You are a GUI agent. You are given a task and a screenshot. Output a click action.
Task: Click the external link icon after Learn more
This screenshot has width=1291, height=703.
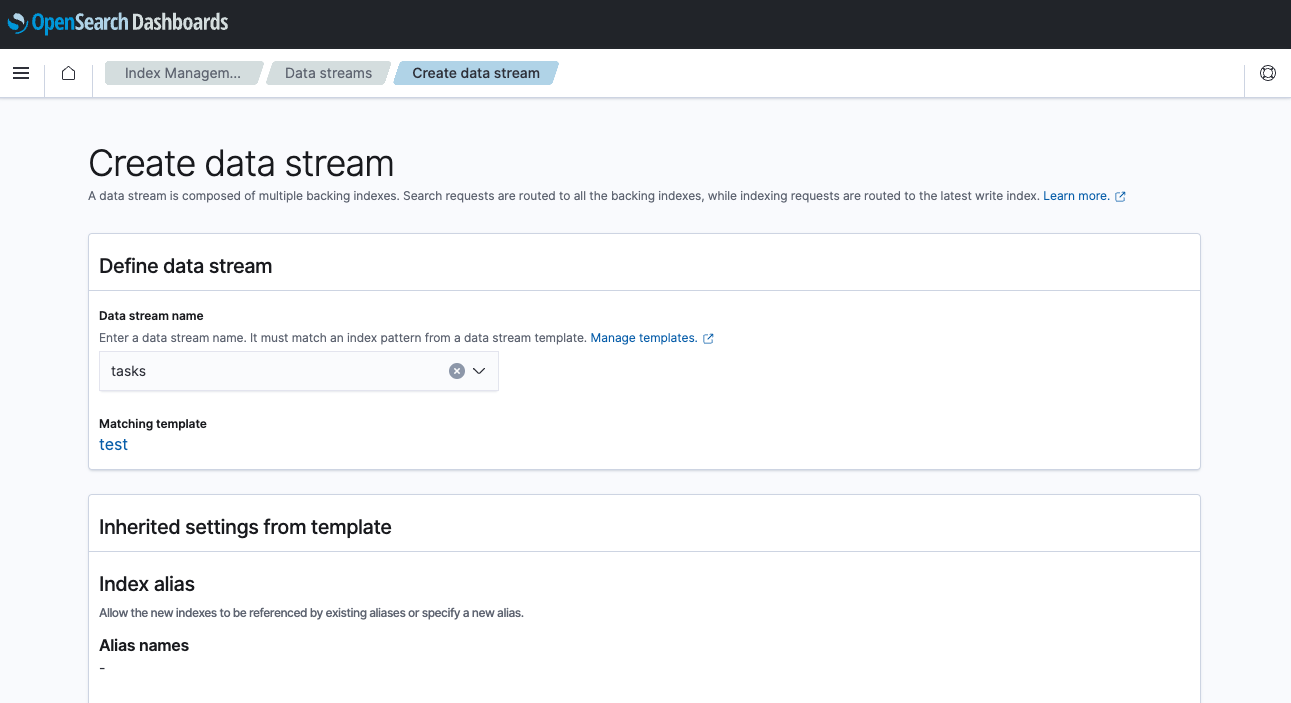(1122, 196)
